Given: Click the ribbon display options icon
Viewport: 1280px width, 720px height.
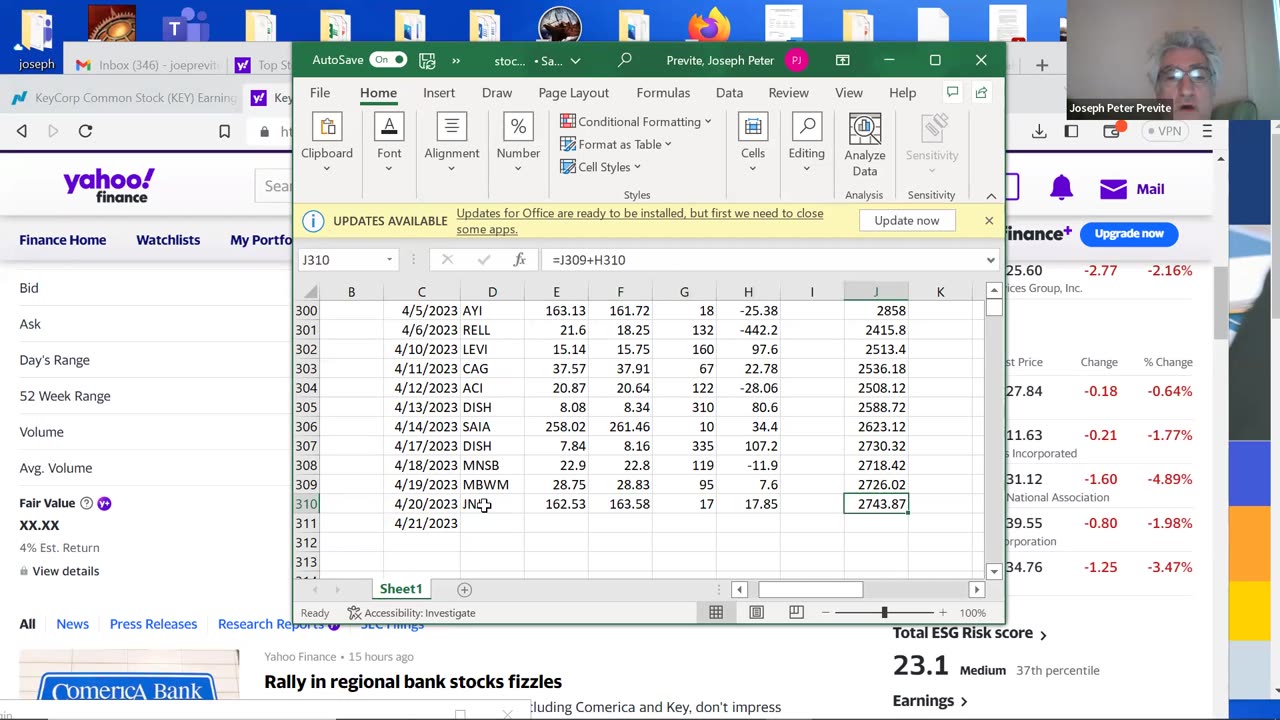Looking at the screenshot, I should (x=843, y=60).
